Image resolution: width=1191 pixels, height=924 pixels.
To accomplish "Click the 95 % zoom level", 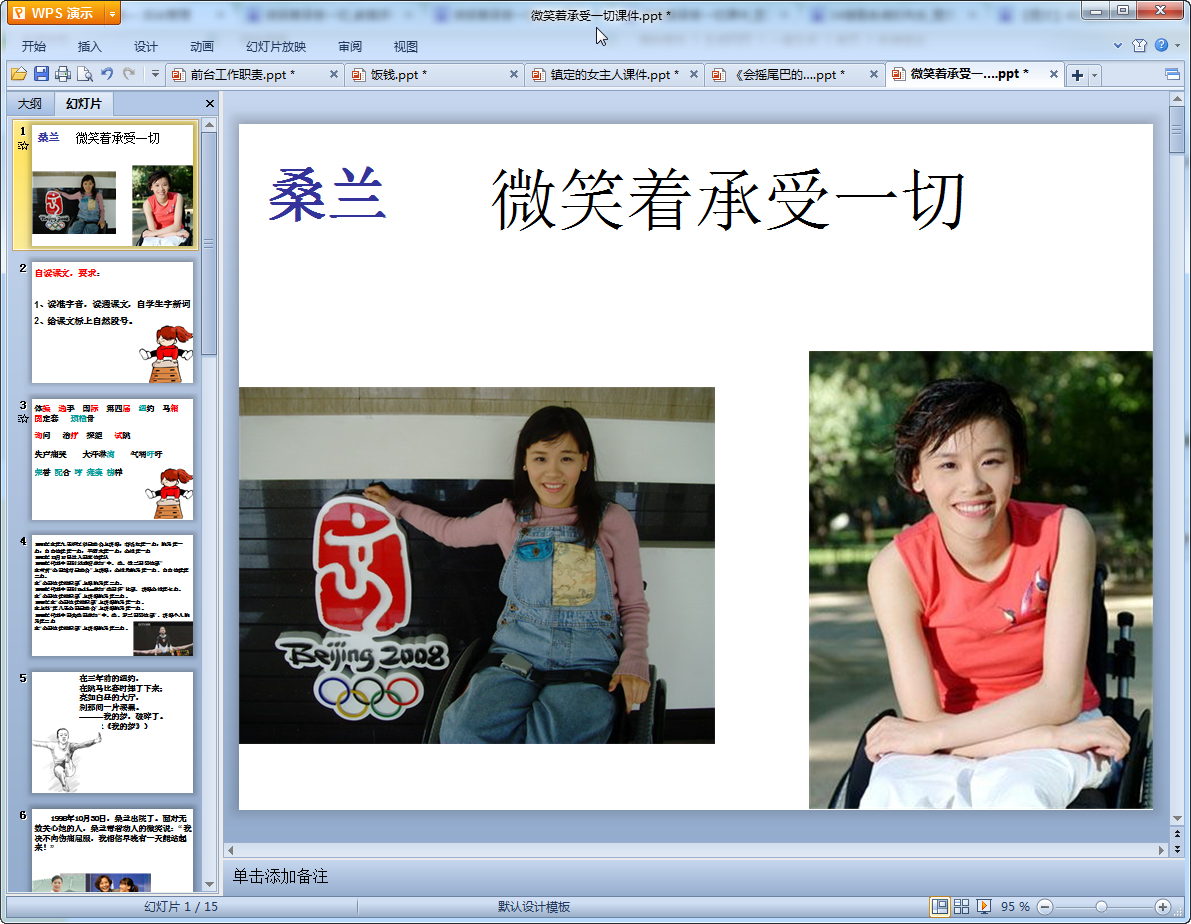I will (1015, 907).
